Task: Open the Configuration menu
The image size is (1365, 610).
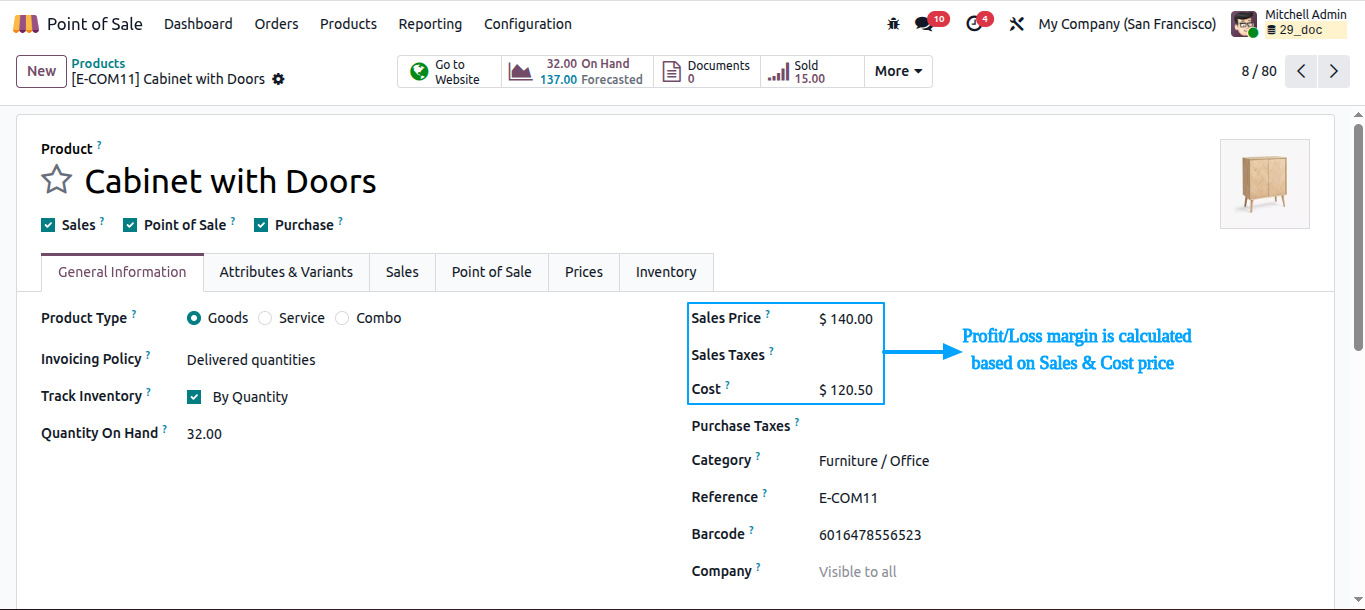Action: [528, 24]
